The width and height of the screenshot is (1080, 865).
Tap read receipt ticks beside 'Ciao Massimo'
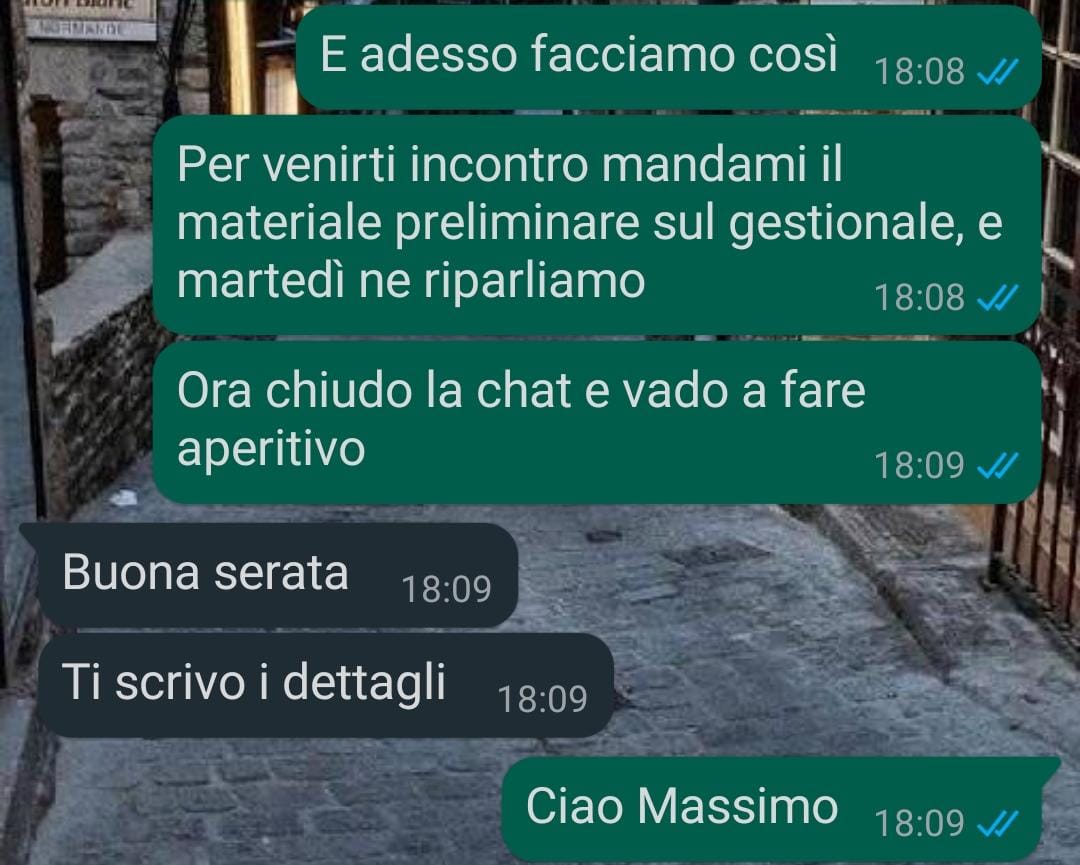coord(998,823)
